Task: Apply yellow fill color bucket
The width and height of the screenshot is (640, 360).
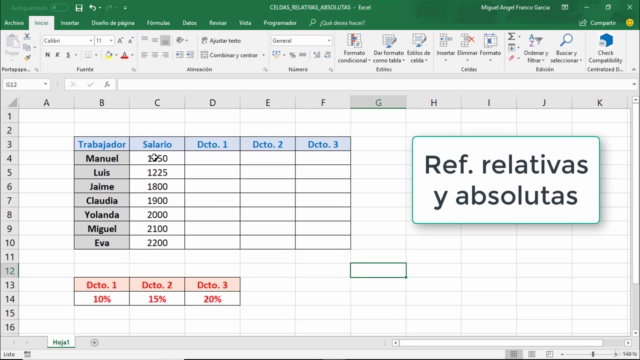Action: coord(109,55)
